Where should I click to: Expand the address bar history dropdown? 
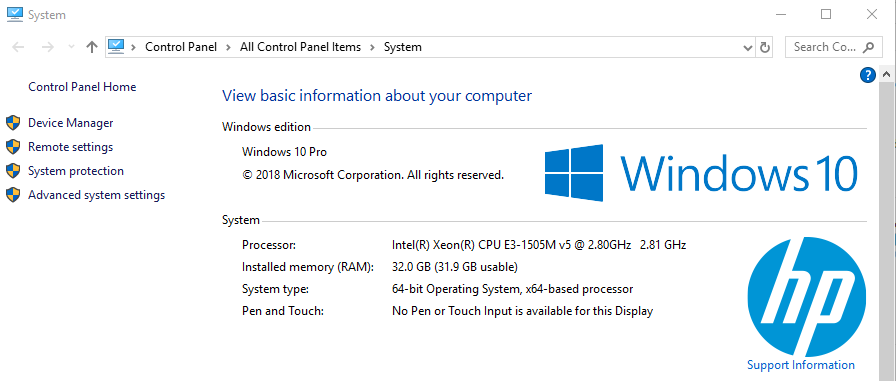747,47
